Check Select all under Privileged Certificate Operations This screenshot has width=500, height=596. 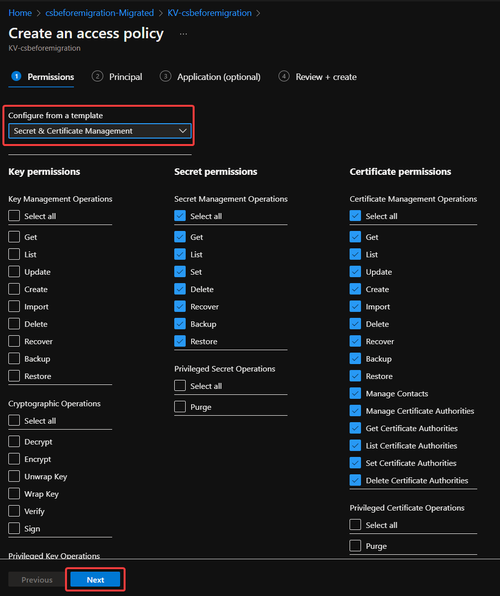tap(355, 525)
